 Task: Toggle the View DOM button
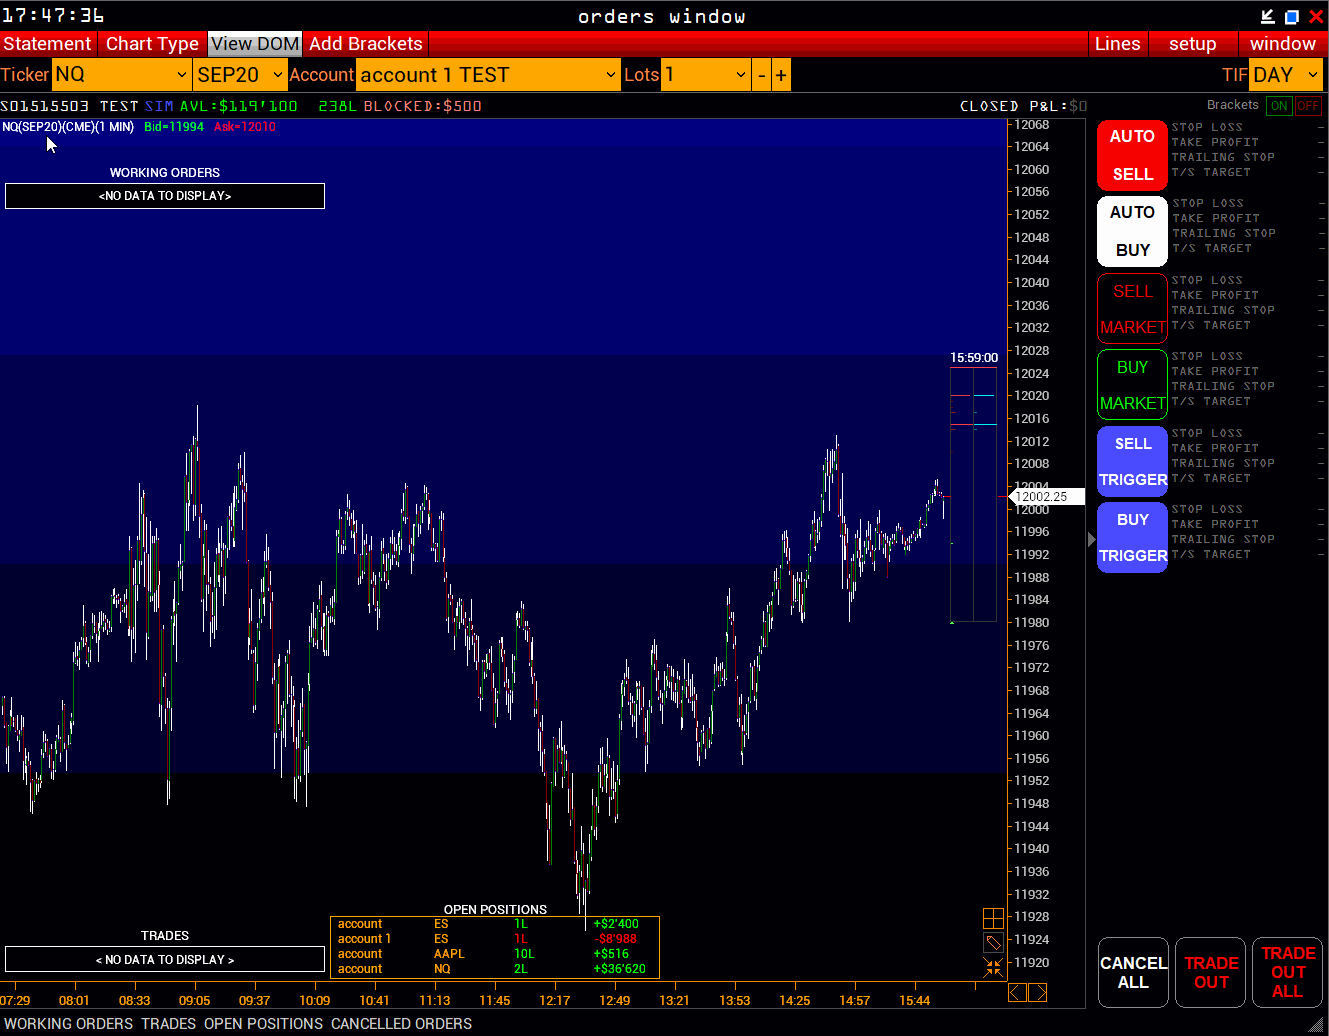255,44
